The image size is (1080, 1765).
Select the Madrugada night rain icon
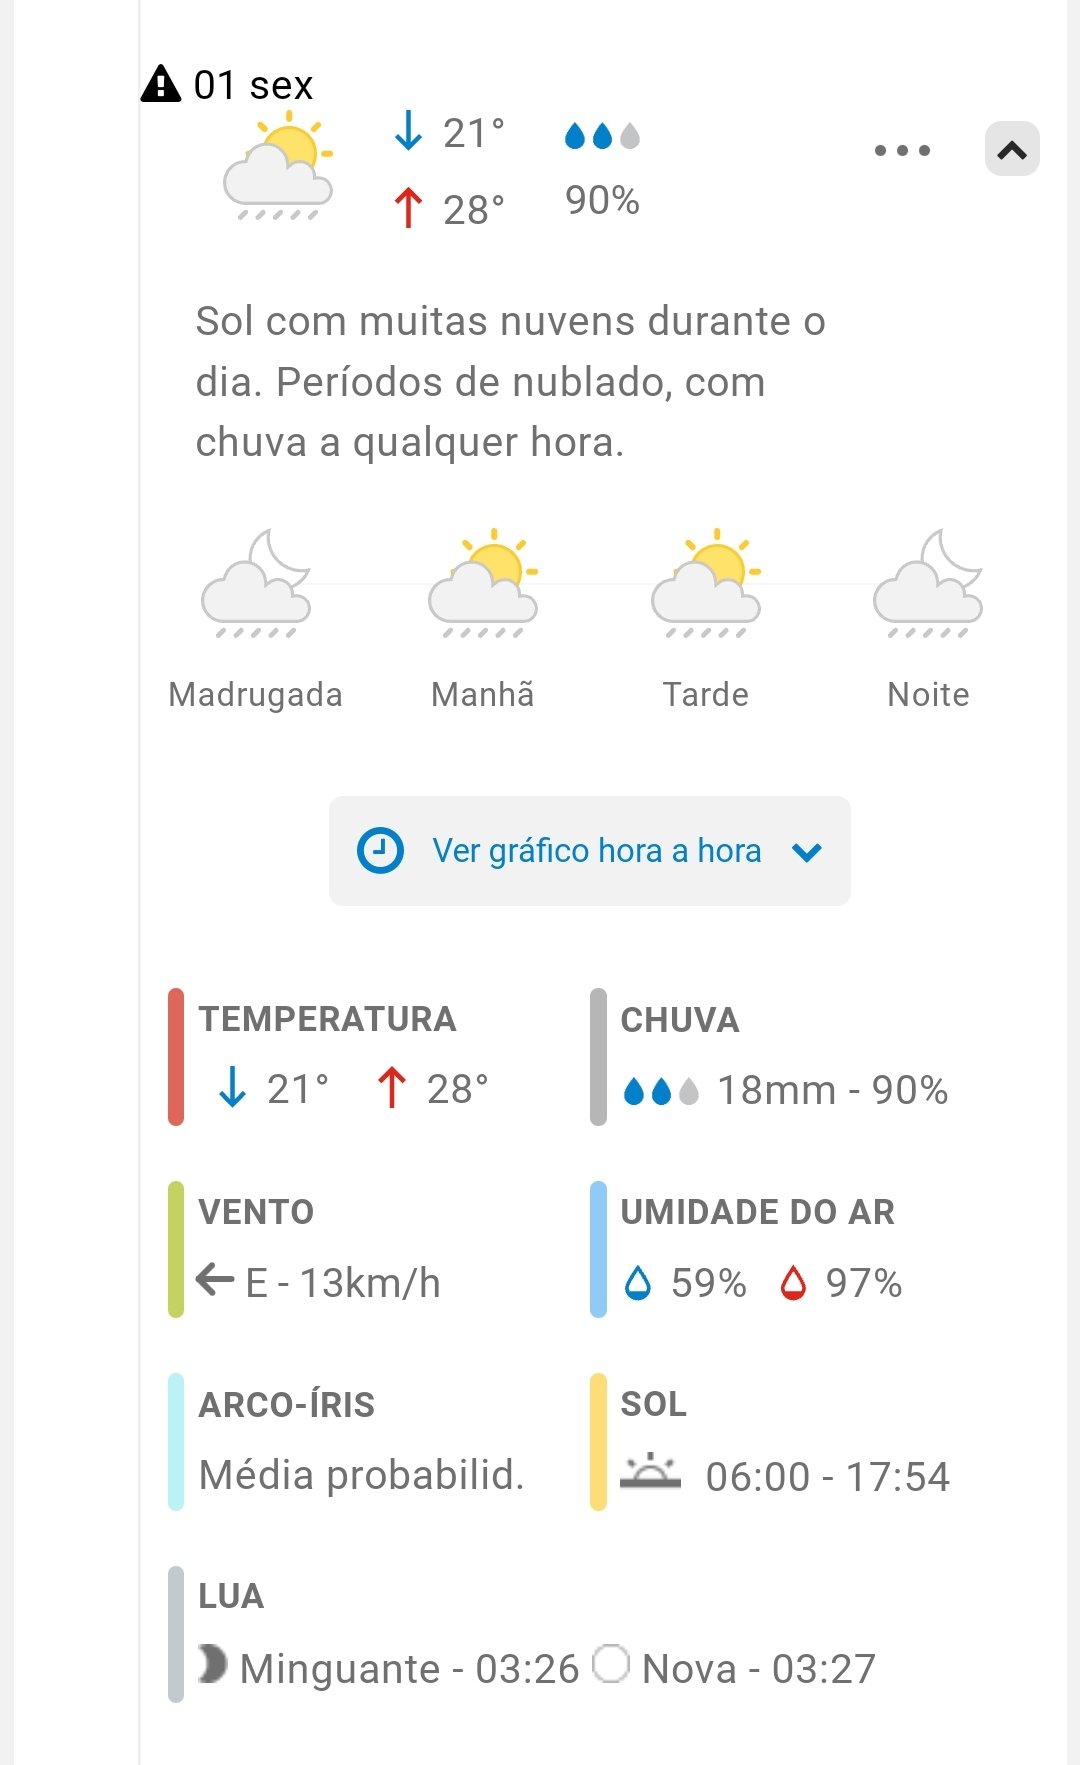tap(256, 584)
